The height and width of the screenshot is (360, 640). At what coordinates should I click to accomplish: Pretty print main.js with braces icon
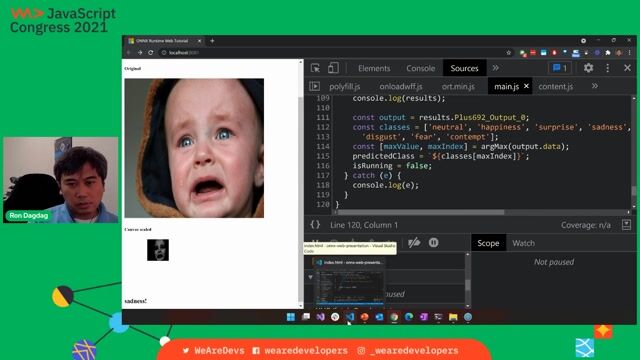[315, 225]
